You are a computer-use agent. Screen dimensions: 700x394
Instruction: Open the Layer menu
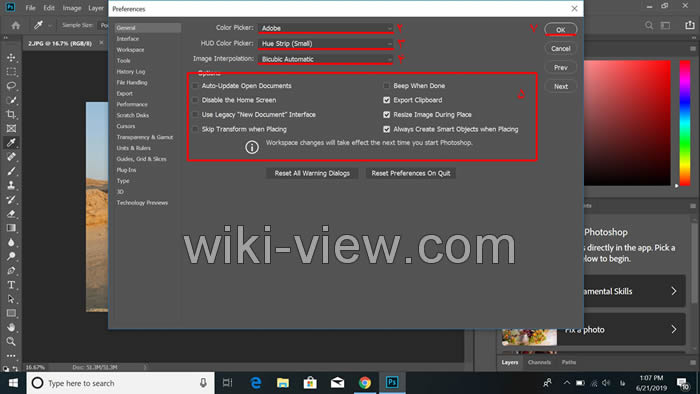(96, 8)
